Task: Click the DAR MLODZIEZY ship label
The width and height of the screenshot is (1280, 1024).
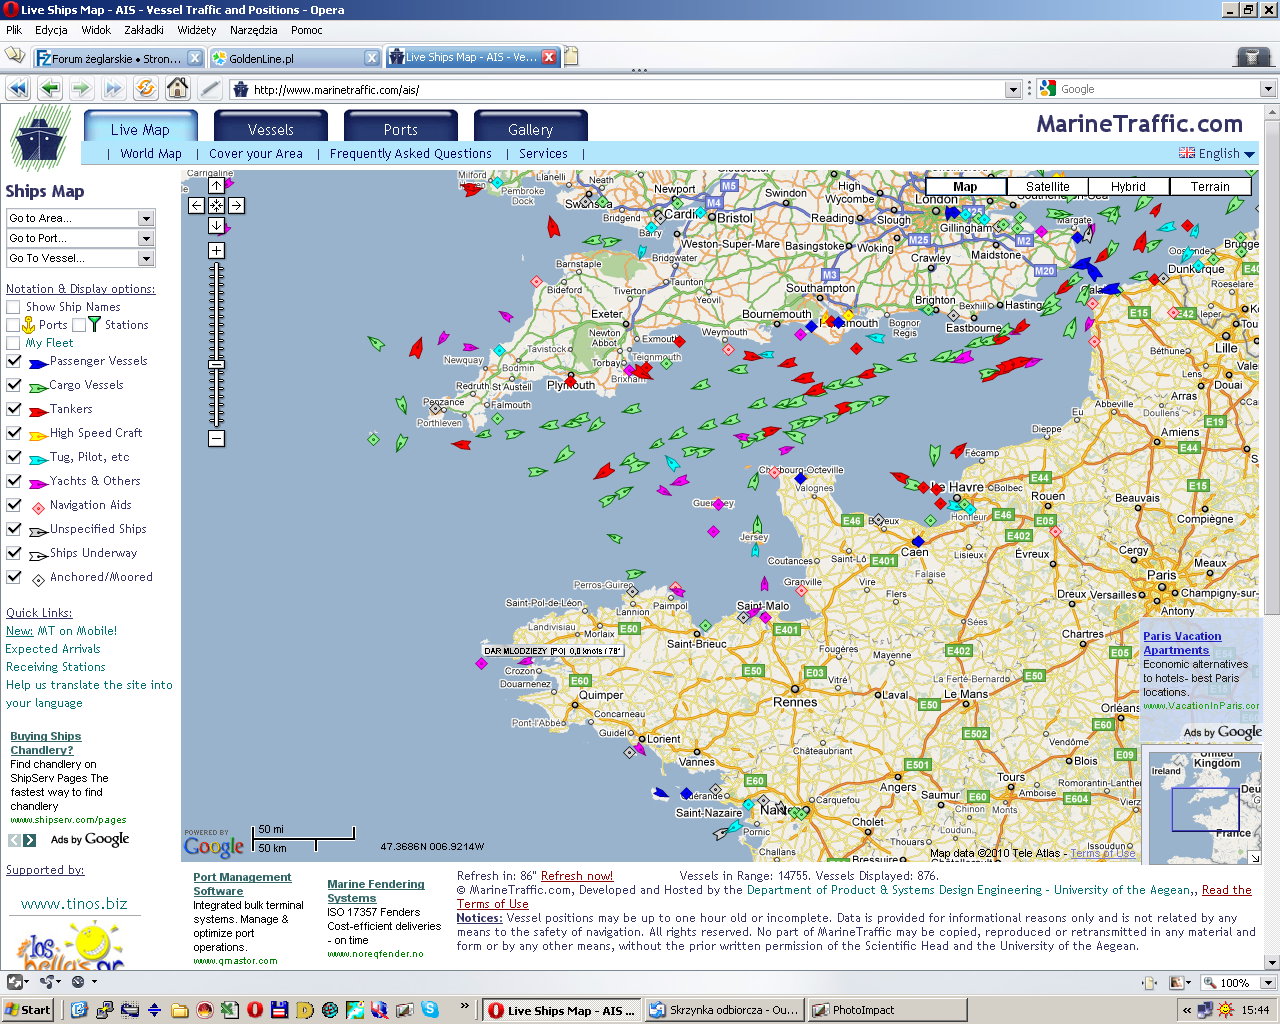Action: click(553, 651)
